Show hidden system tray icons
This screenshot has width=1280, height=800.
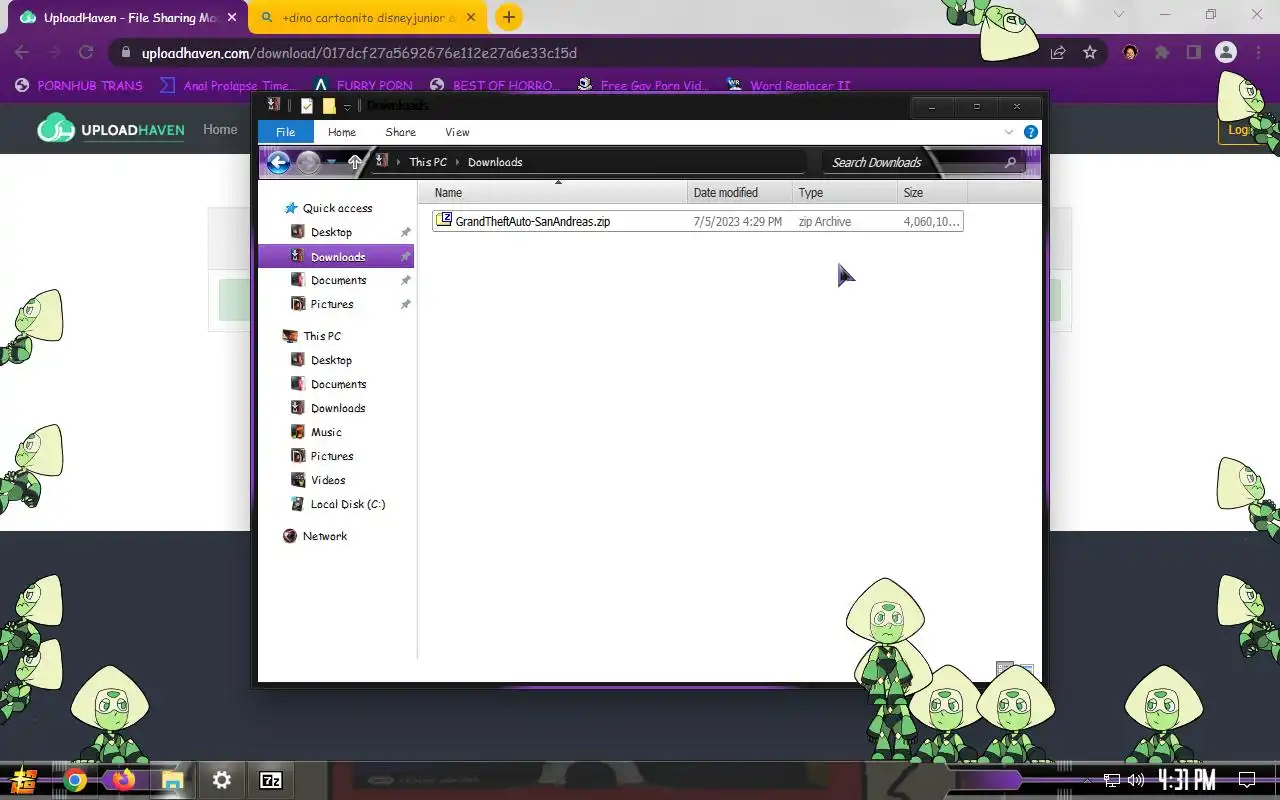[1087, 780]
